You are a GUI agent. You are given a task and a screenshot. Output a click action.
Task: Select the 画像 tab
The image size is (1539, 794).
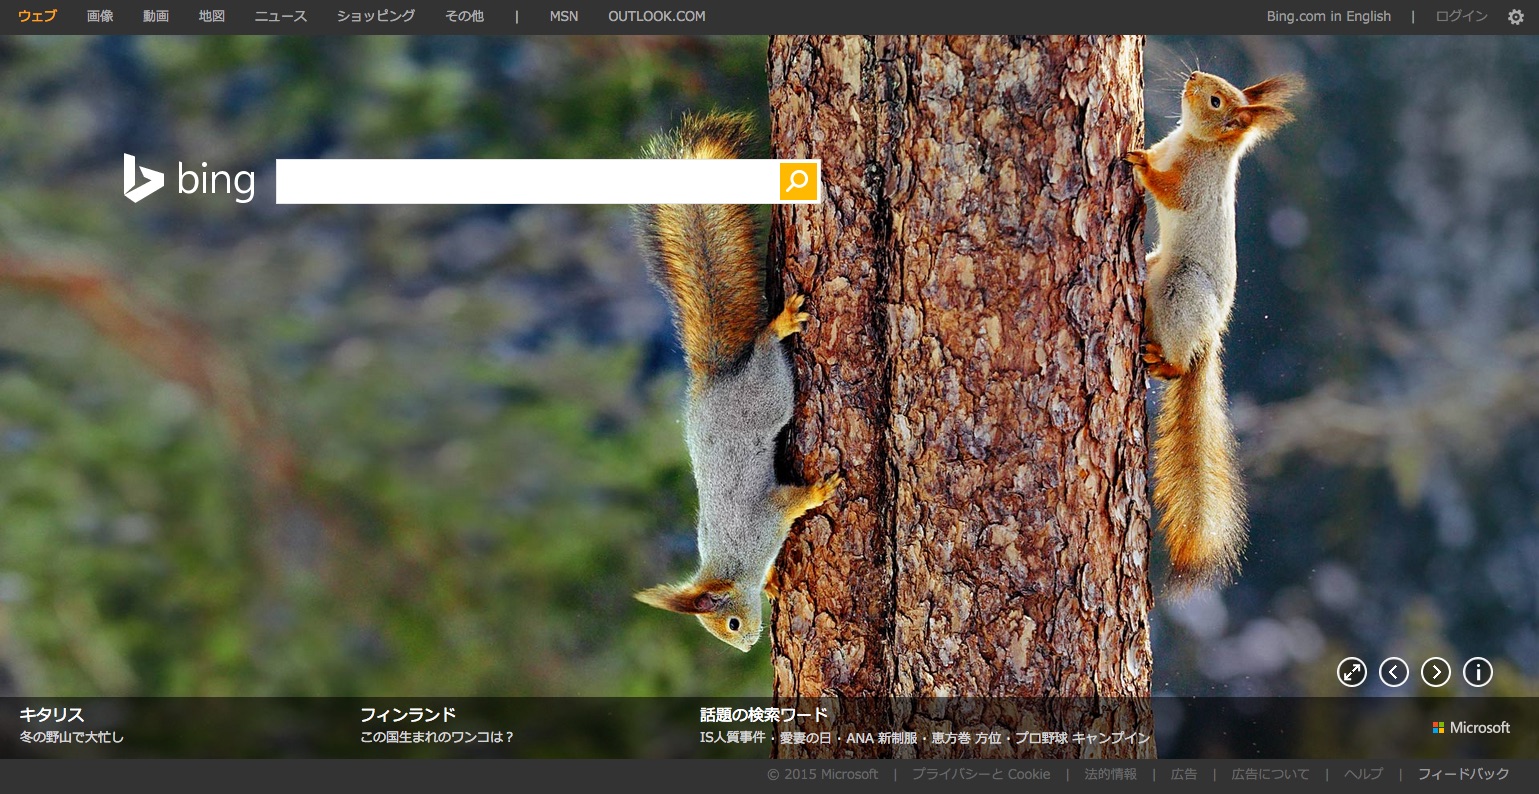100,17
